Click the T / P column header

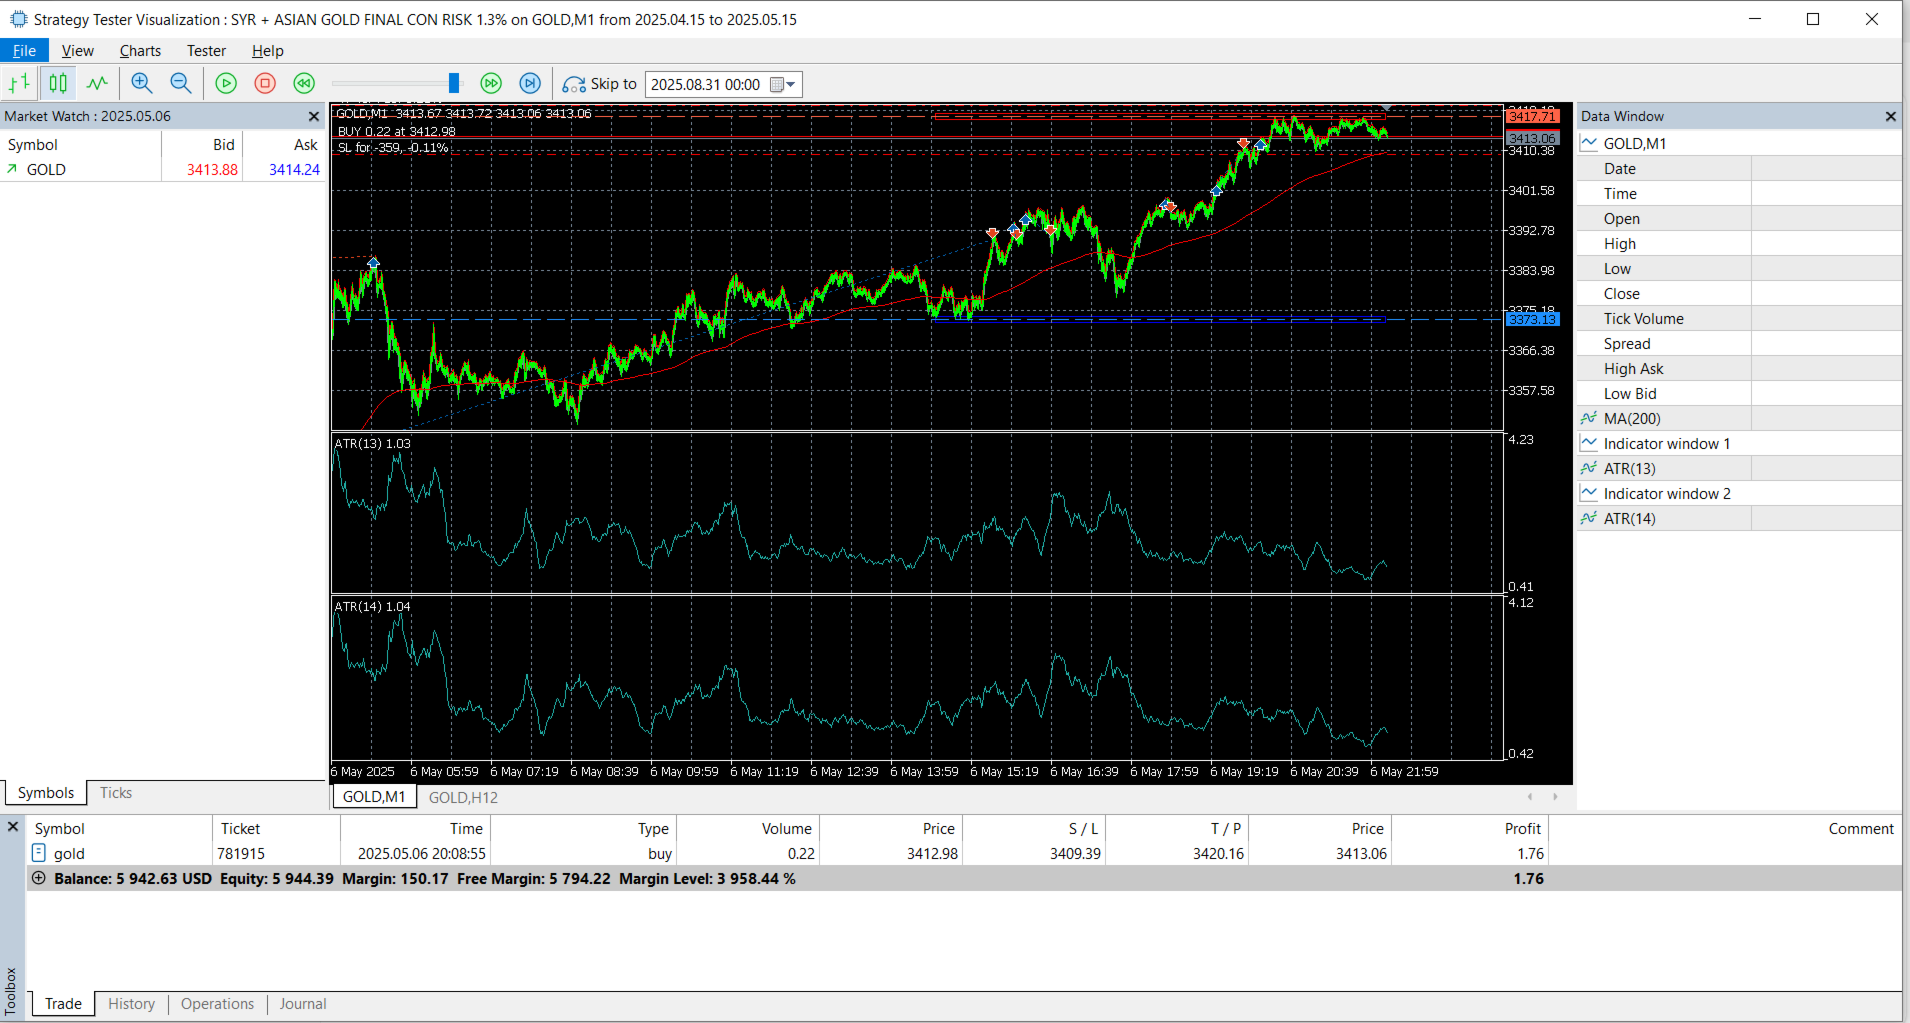[x=1177, y=829]
